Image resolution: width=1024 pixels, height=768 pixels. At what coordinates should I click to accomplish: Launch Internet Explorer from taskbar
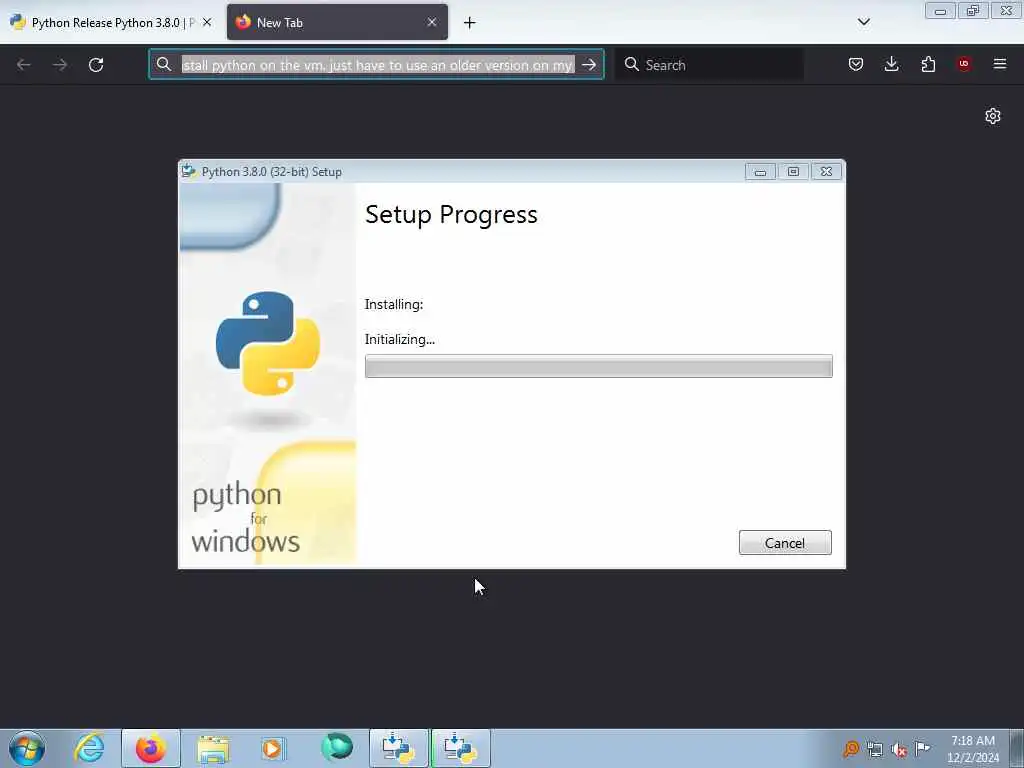[89, 748]
